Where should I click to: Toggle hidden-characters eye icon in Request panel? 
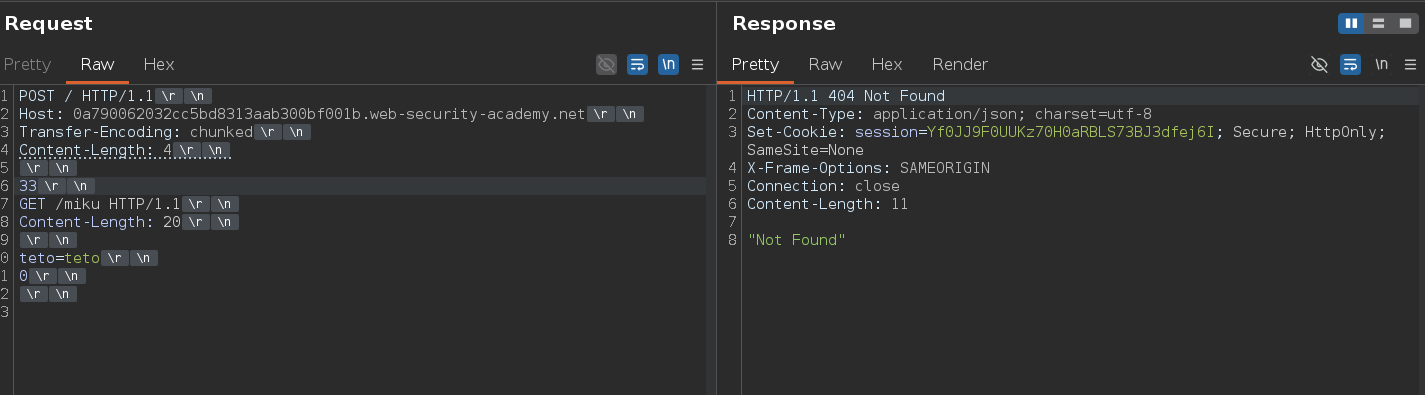point(606,65)
